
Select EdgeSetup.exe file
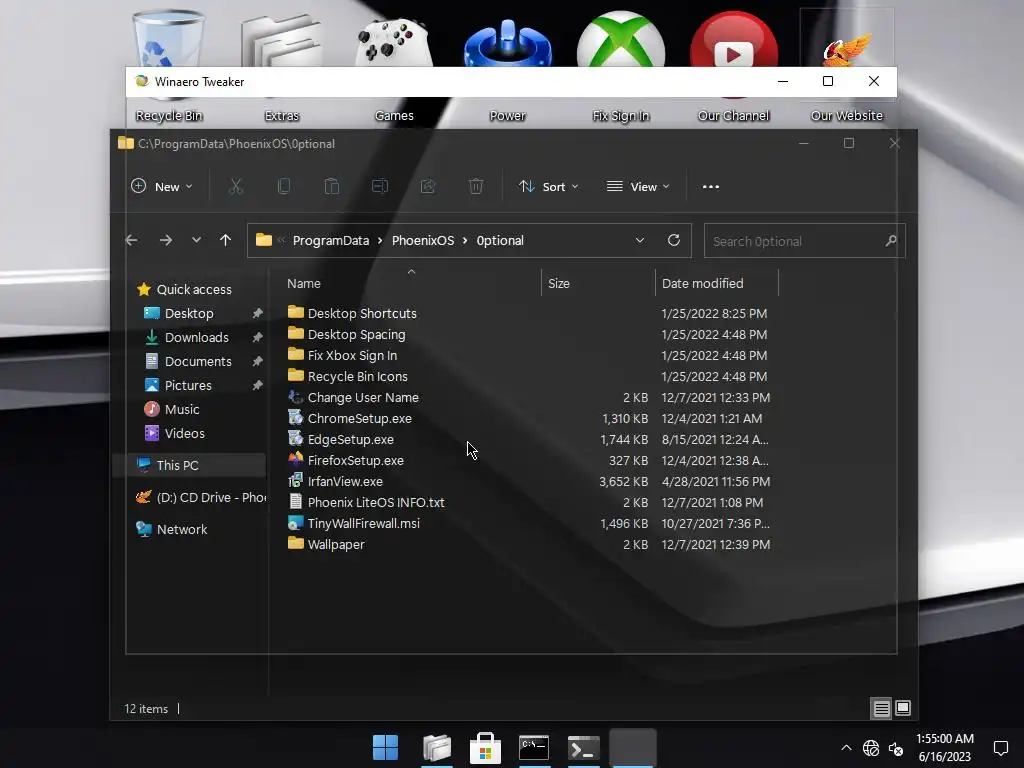(x=341, y=439)
